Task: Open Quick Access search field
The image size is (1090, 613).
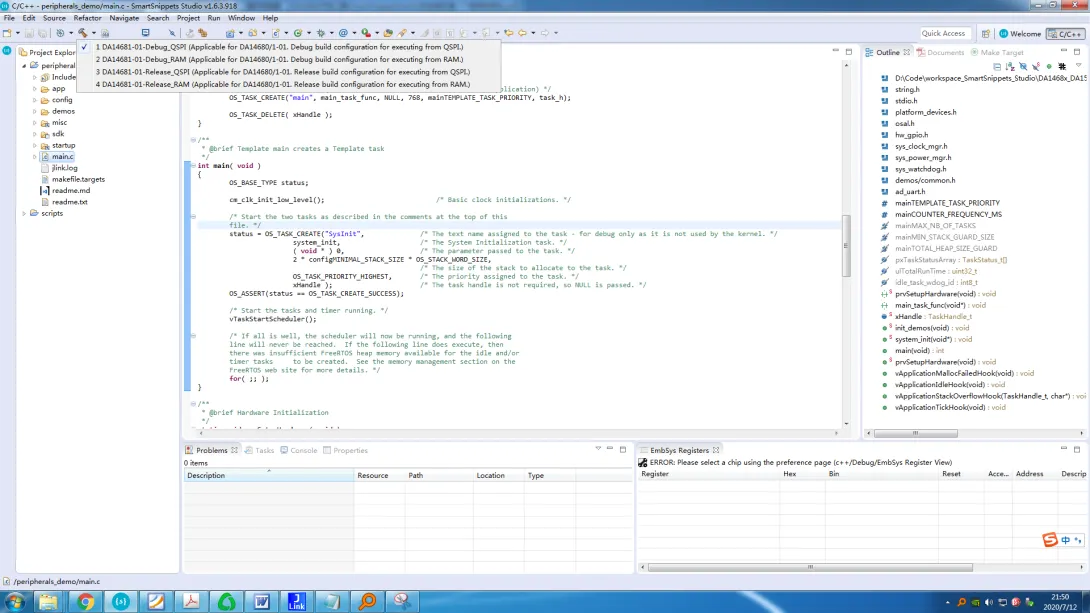Action: 943,33
